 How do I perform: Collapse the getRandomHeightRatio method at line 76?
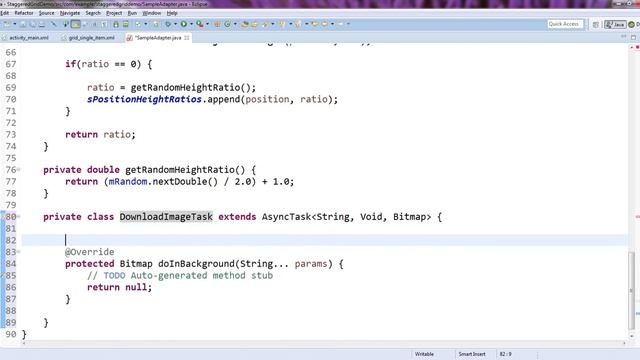tap(18, 169)
